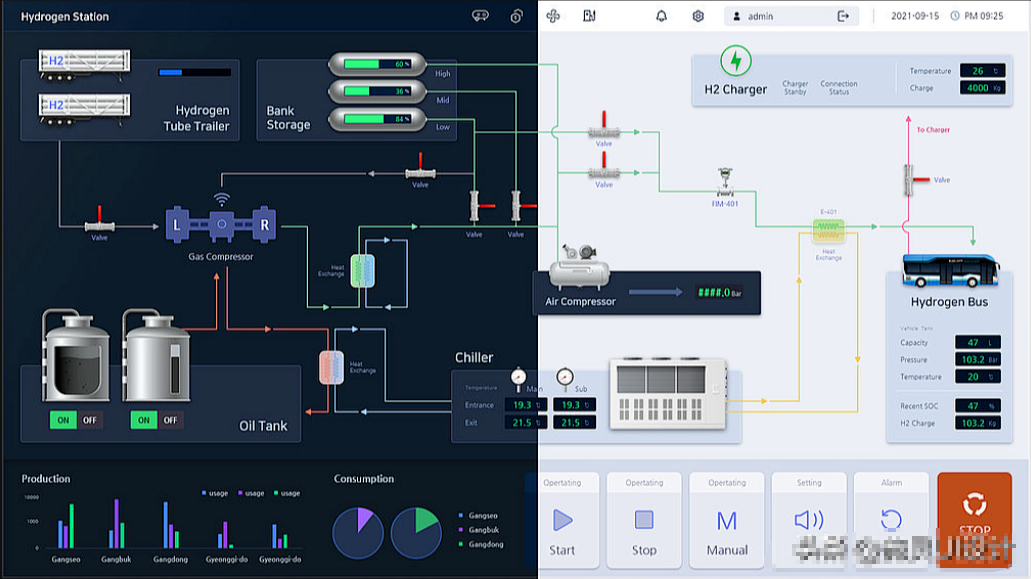This screenshot has width=1031, height=579.
Task: Click the Connection Status label
Action: [x=839, y=87]
